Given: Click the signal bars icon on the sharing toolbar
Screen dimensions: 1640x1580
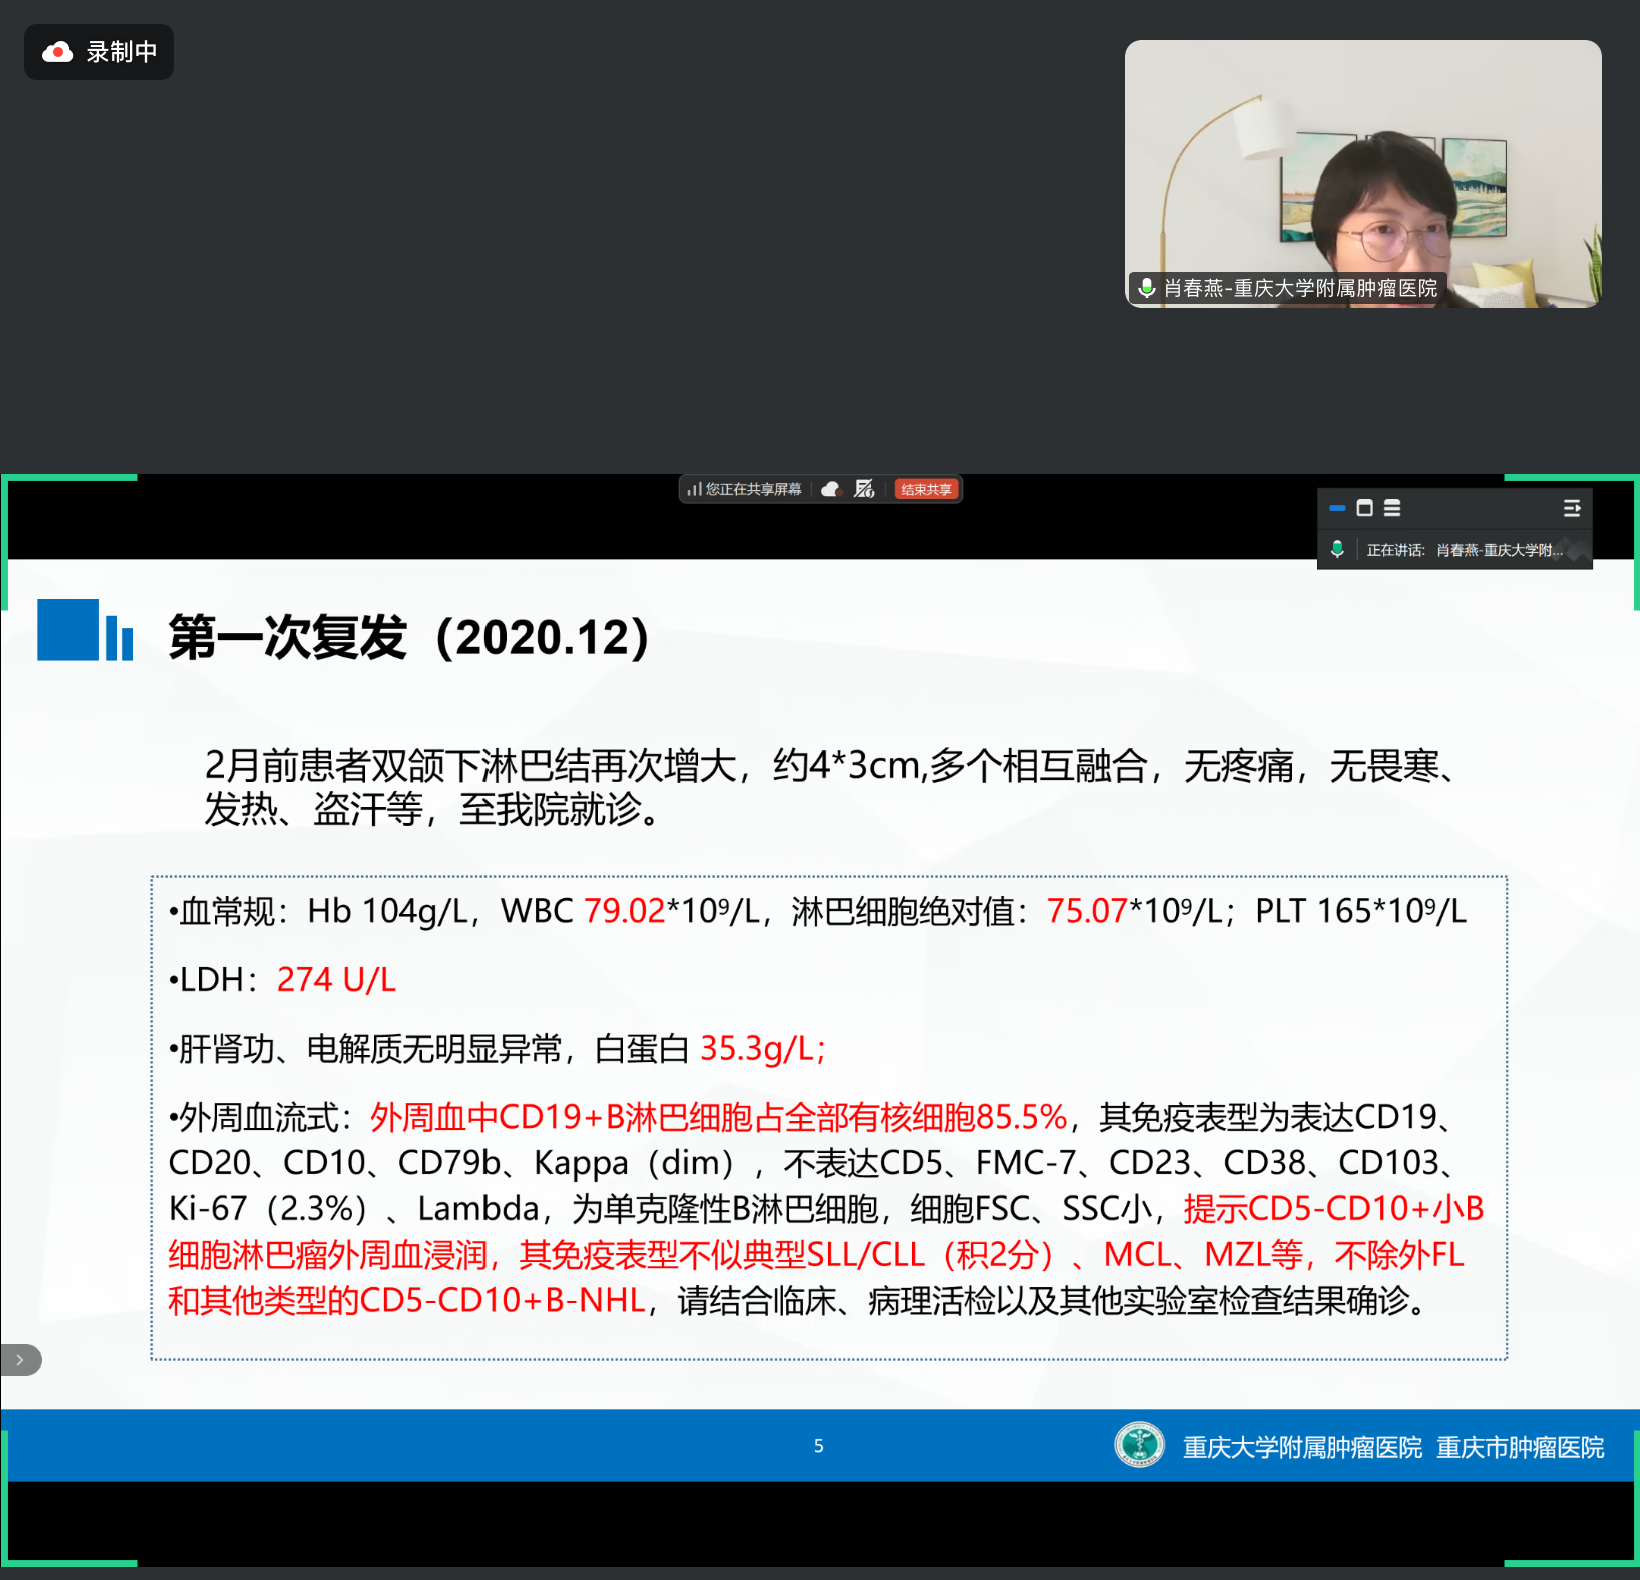Looking at the screenshot, I should (694, 489).
